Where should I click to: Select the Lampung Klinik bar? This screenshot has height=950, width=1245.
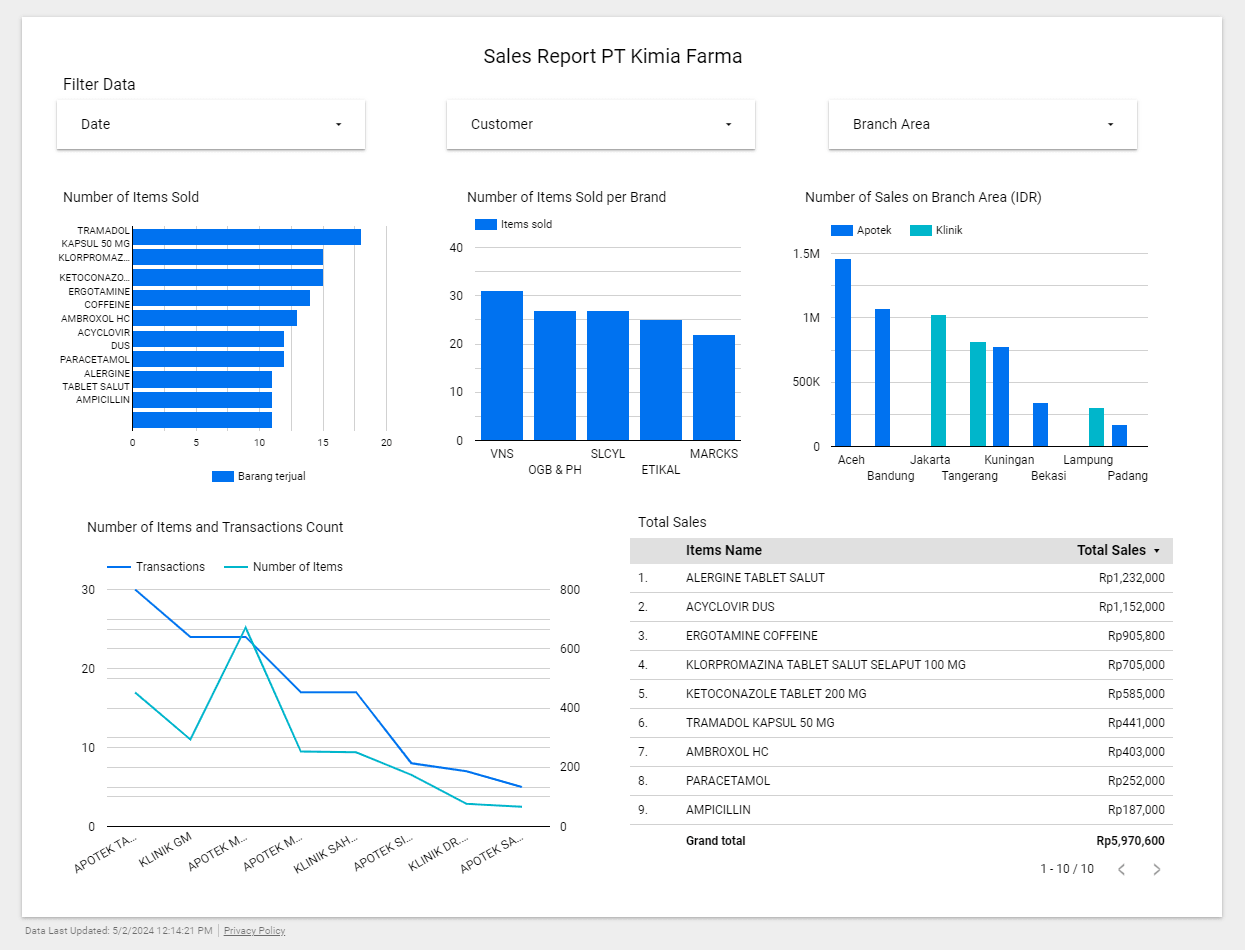coord(1096,427)
